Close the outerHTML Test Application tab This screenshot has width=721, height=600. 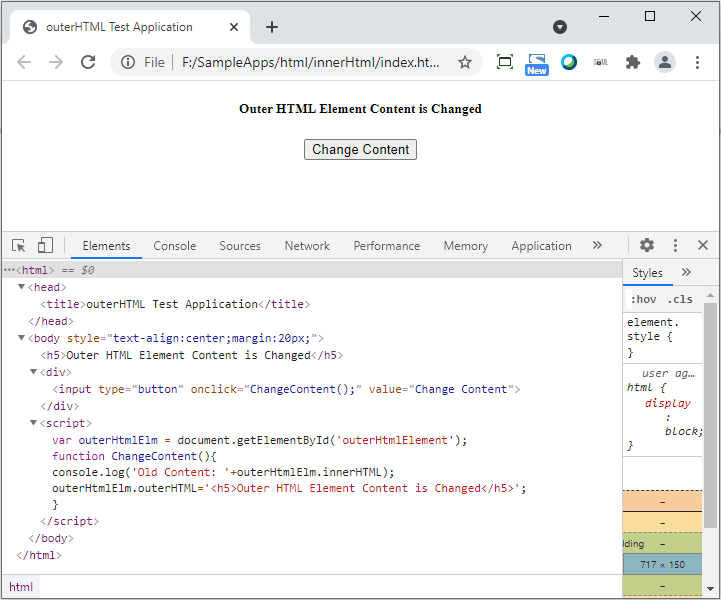[x=234, y=27]
